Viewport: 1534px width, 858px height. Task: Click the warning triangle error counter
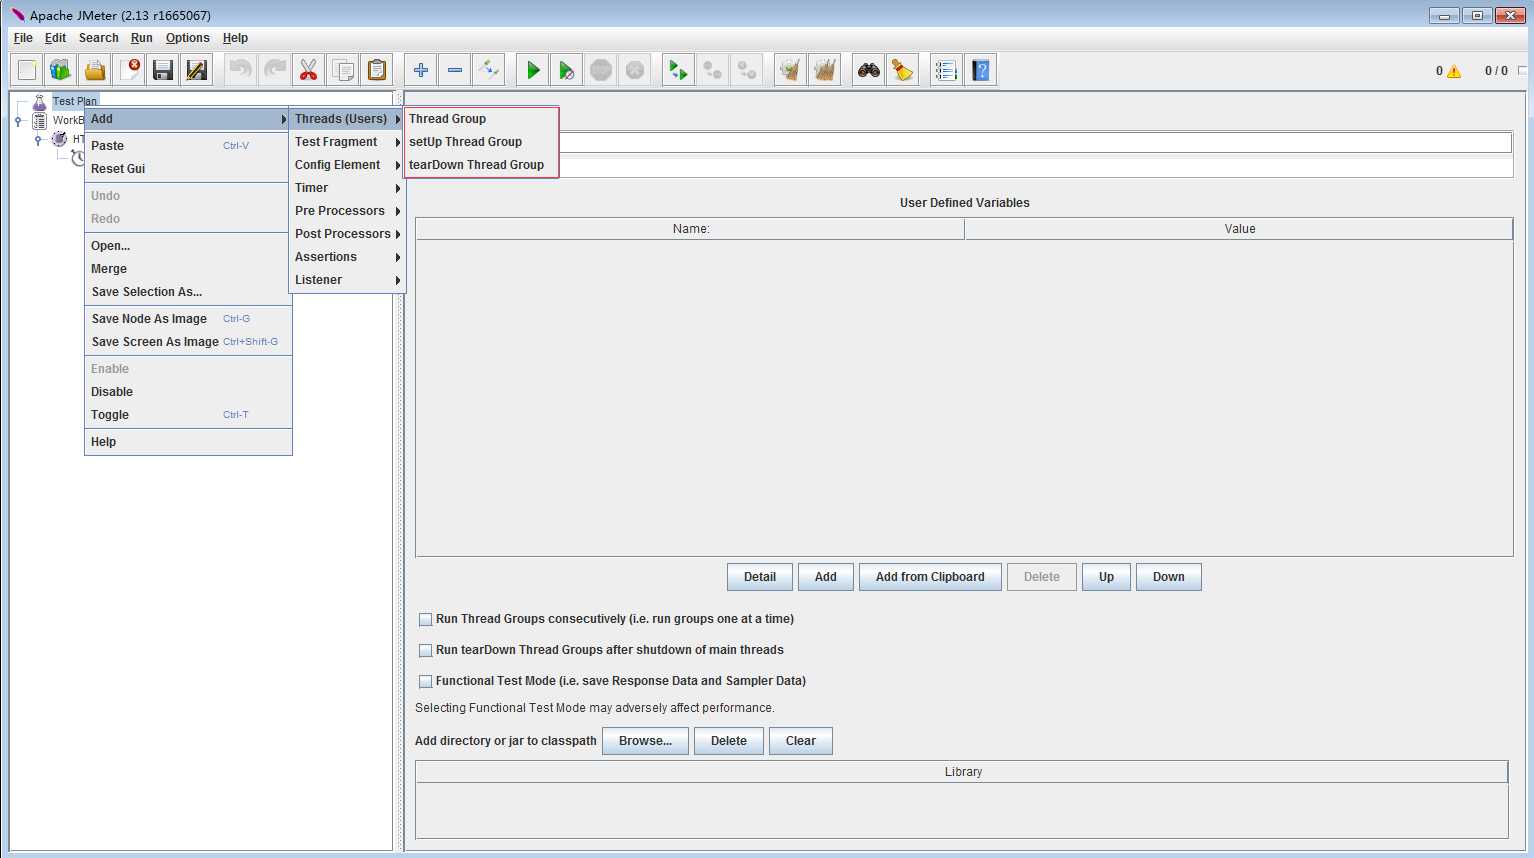point(1454,71)
